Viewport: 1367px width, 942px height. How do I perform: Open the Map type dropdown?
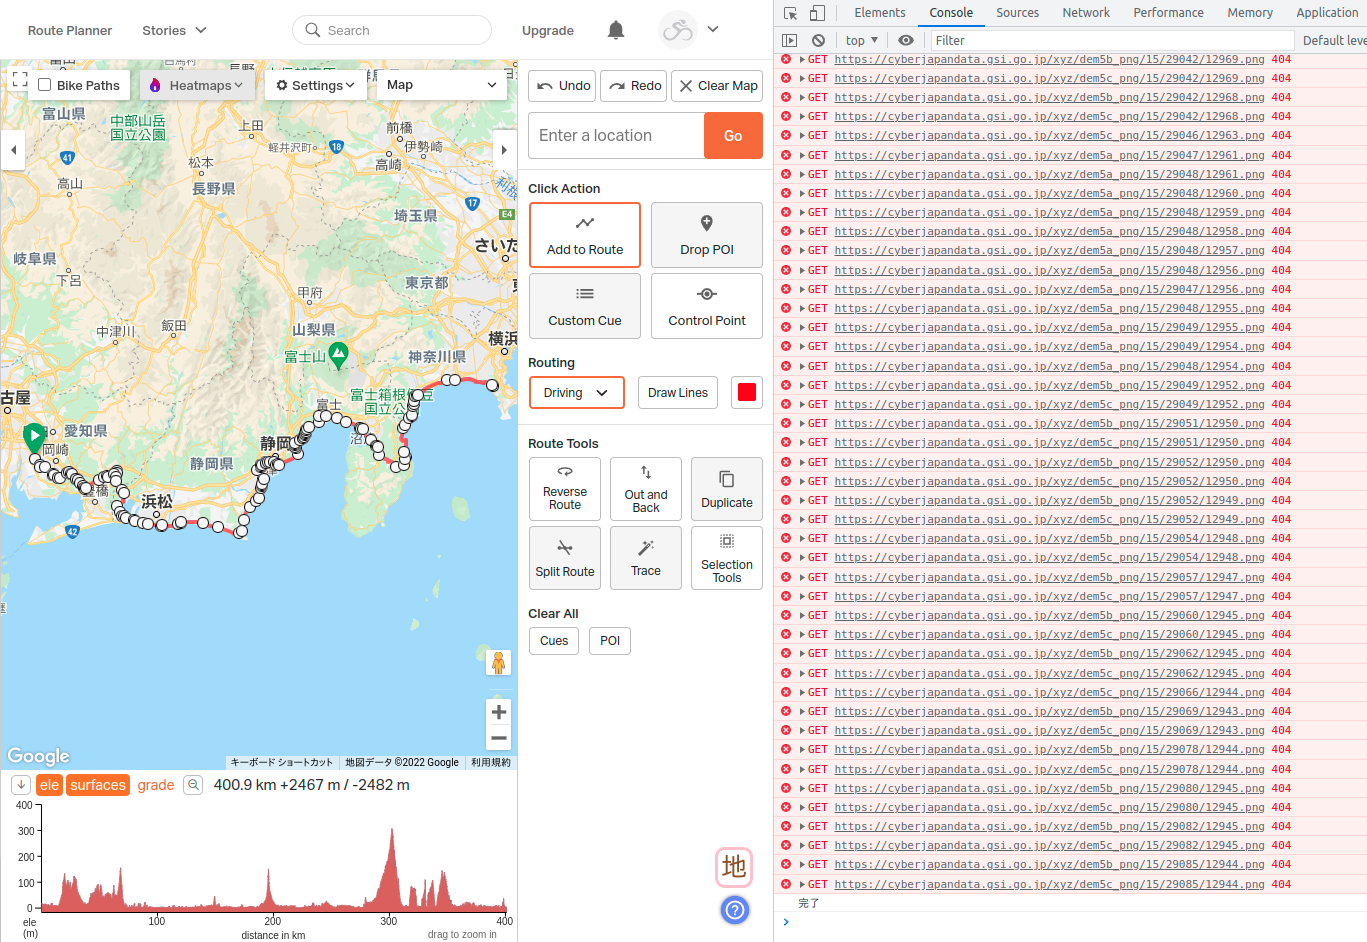(442, 85)
